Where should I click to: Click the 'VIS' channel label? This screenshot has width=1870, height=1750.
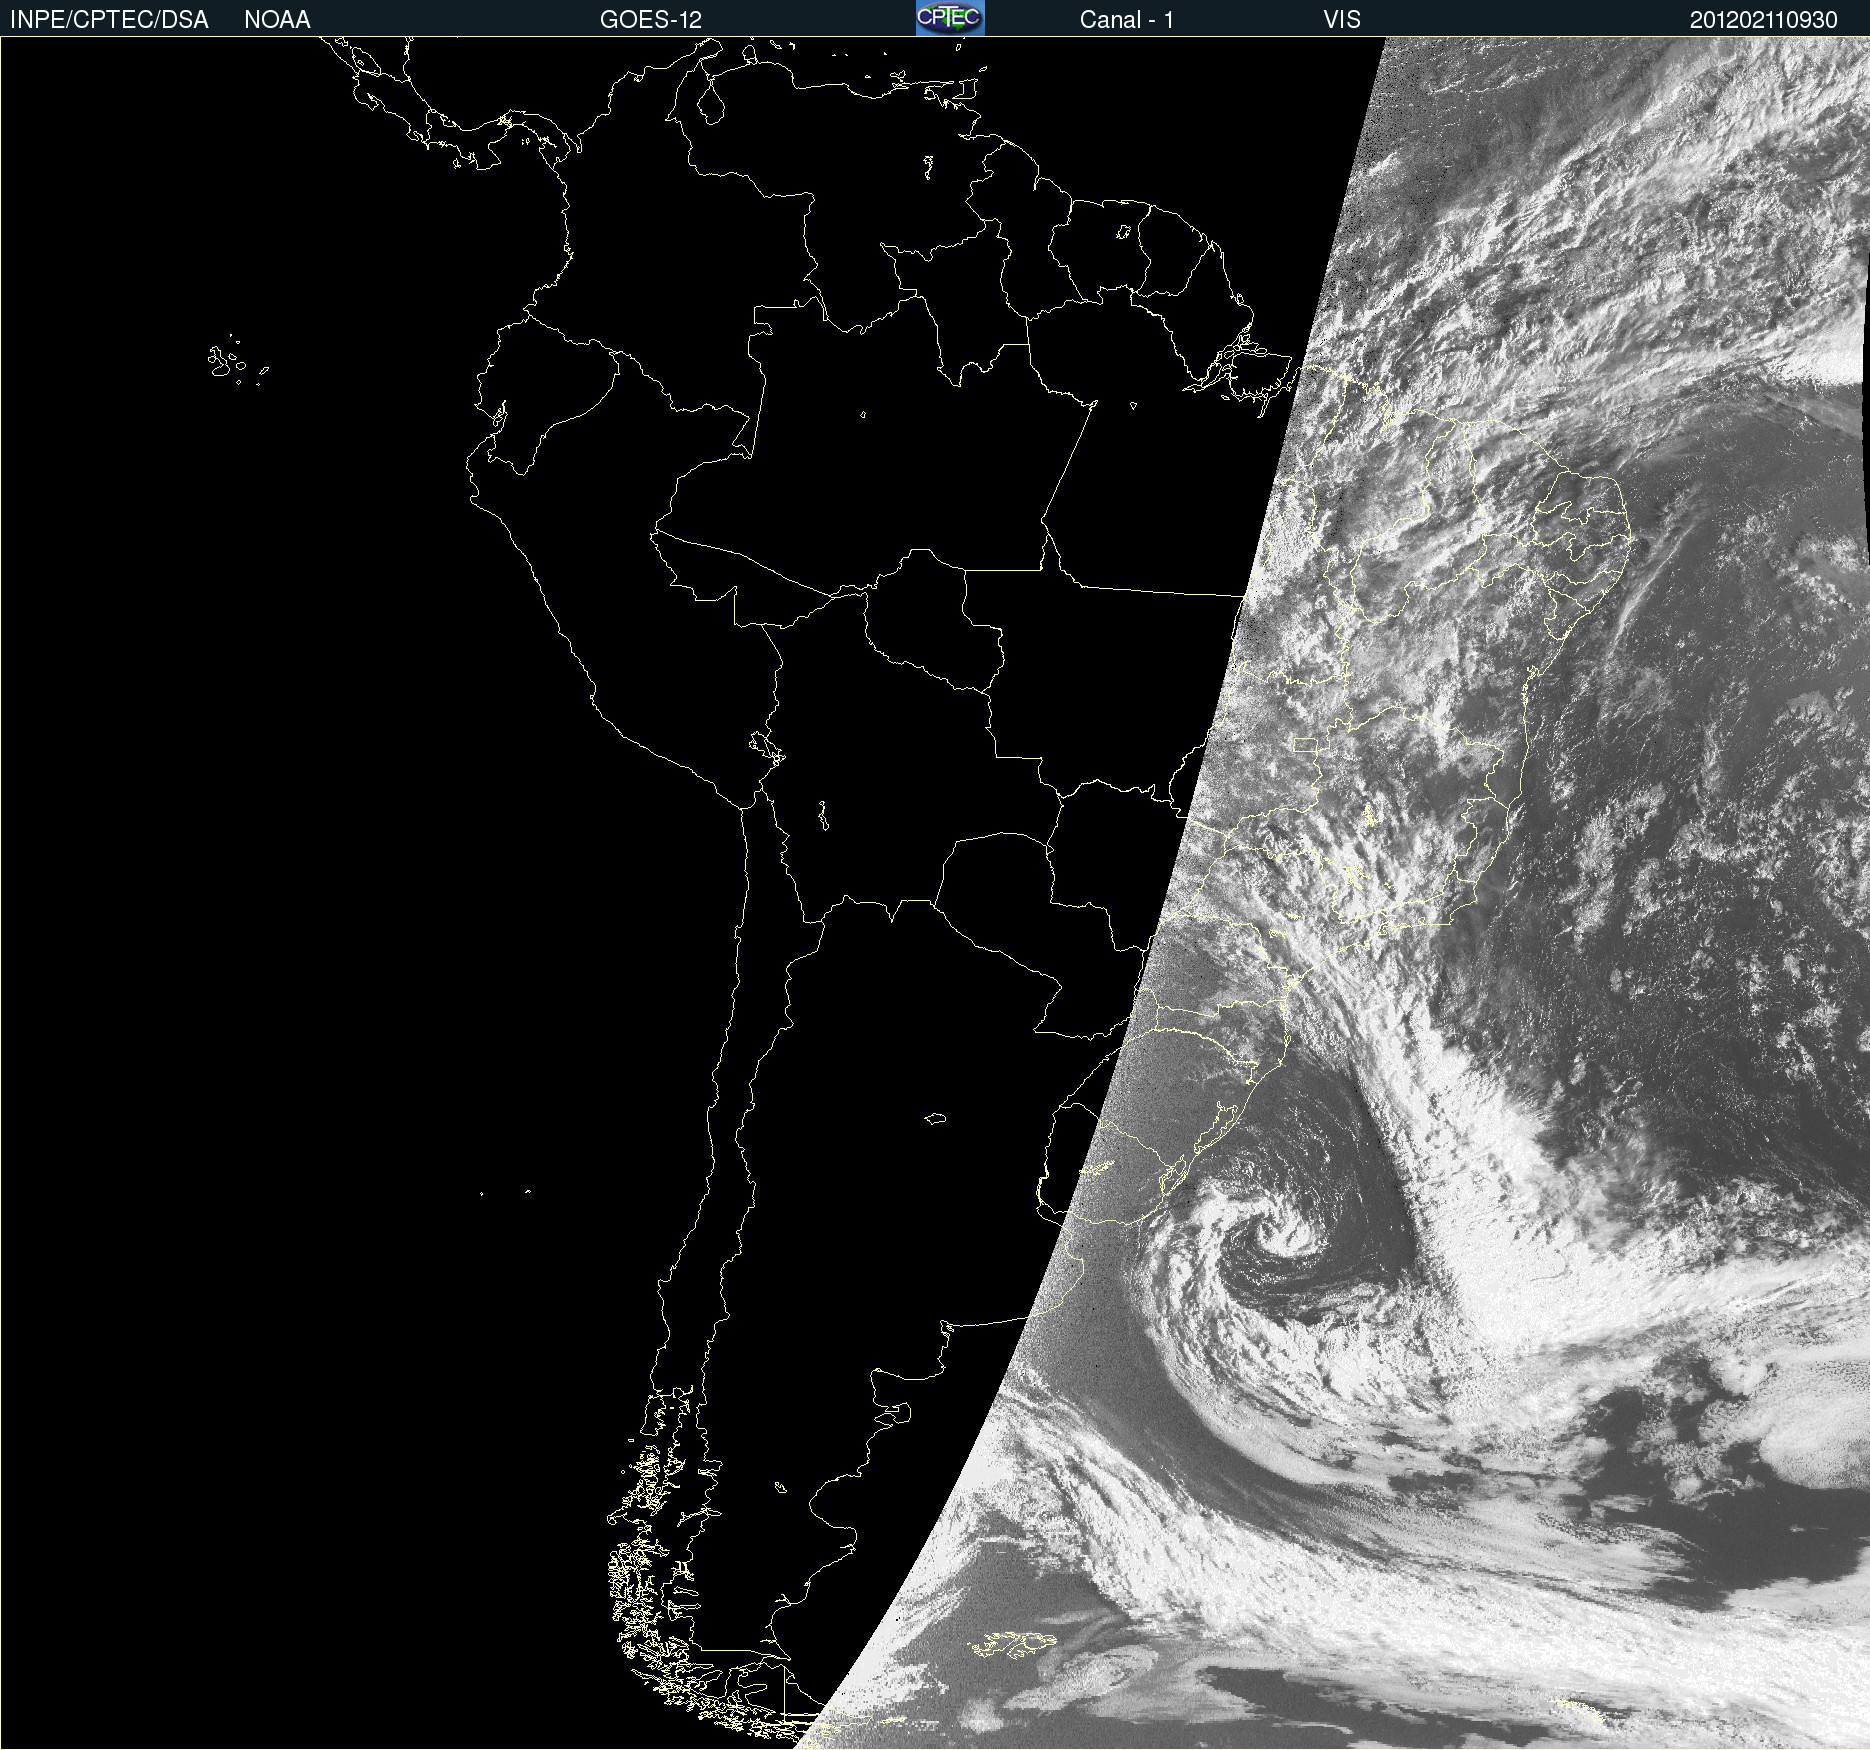[x=1342, y=20]
